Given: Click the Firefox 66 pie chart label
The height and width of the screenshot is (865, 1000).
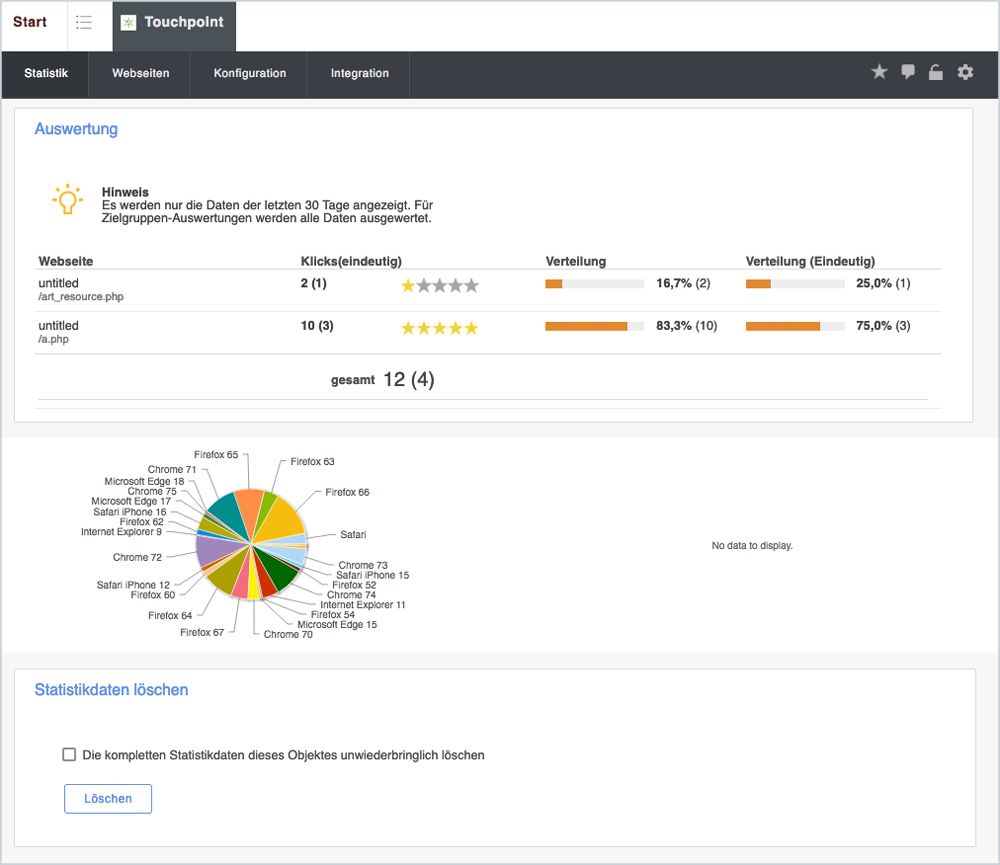Looking at the screenshot, I should click(x=347, y=492).
